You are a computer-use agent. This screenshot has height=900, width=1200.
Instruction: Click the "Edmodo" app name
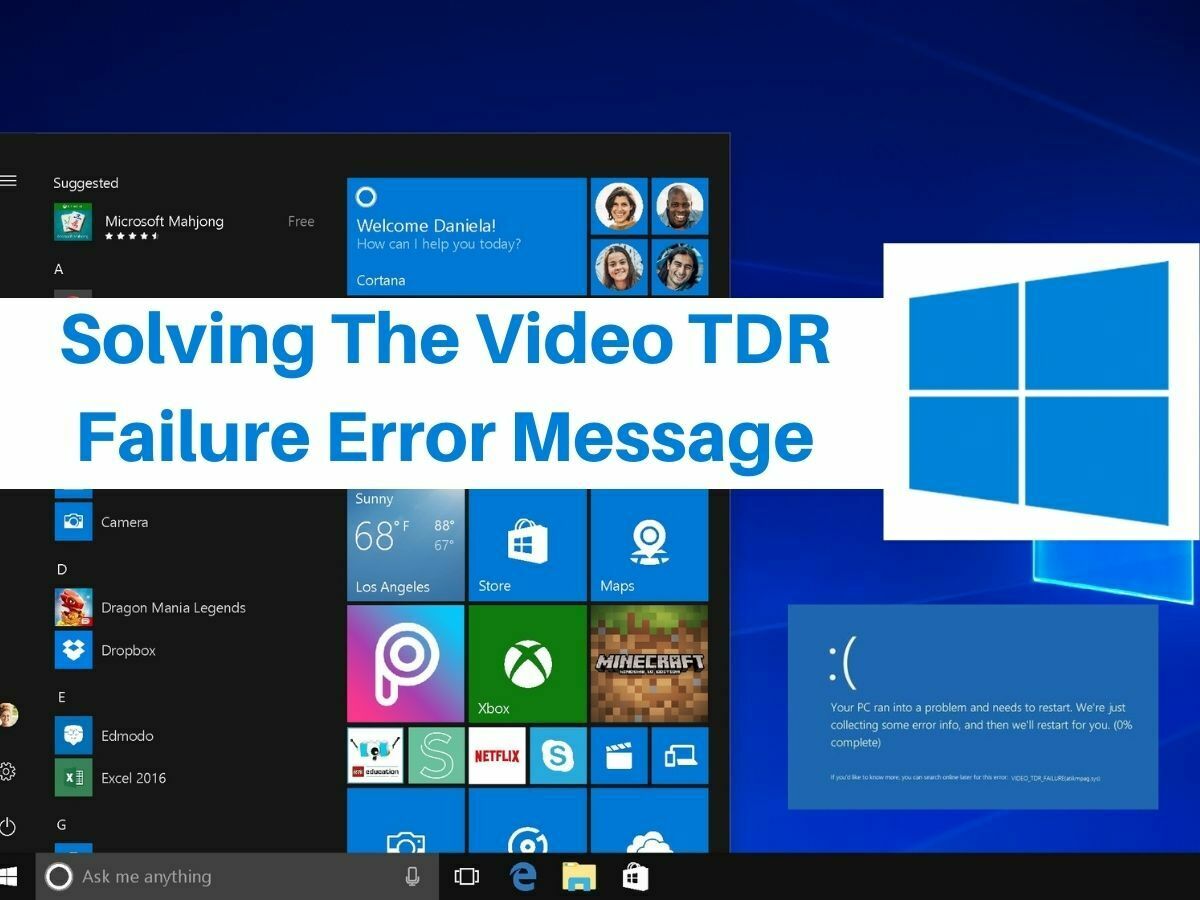click(127, 735)
